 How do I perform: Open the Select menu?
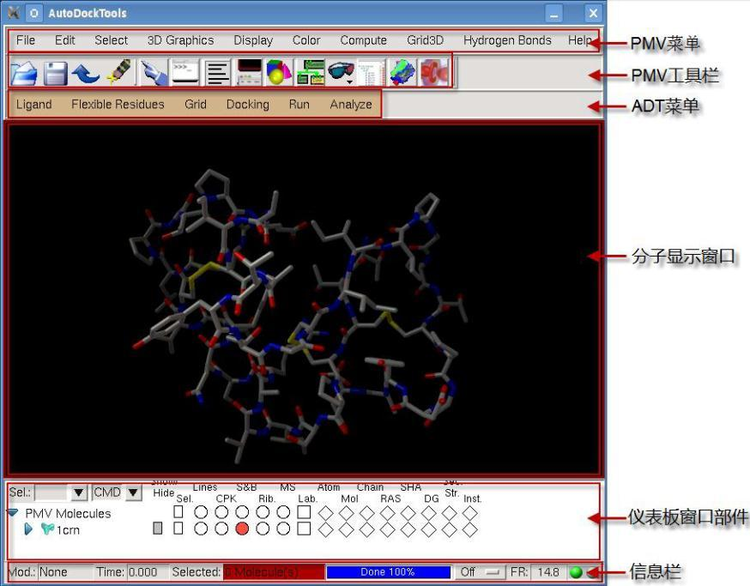point(111,40)
